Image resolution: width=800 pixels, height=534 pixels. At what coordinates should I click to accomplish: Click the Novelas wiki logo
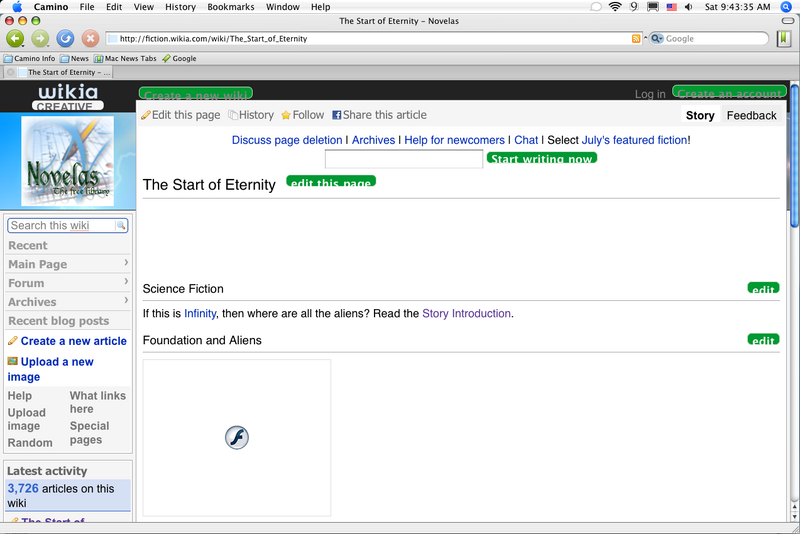(x=67, y=161)
